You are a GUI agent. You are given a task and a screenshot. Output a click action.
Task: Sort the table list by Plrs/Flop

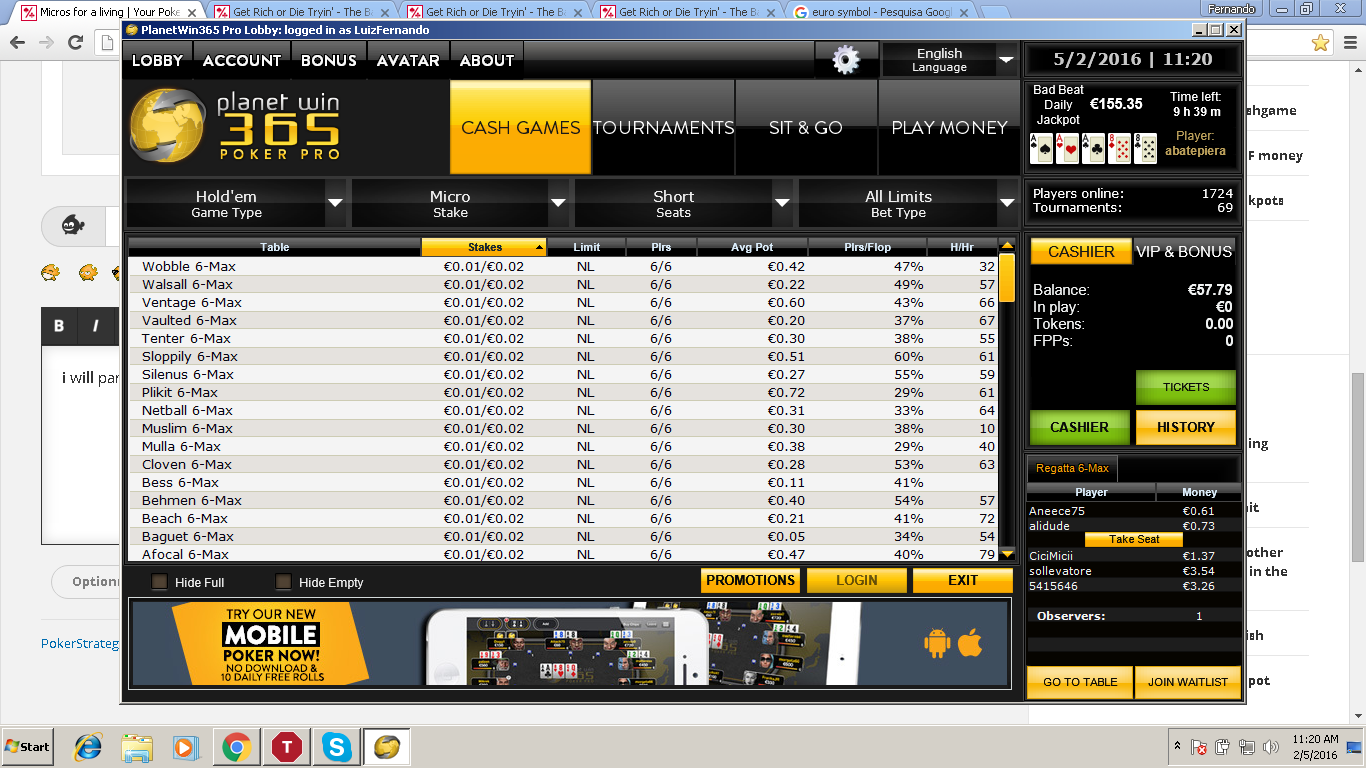point(867,247)
